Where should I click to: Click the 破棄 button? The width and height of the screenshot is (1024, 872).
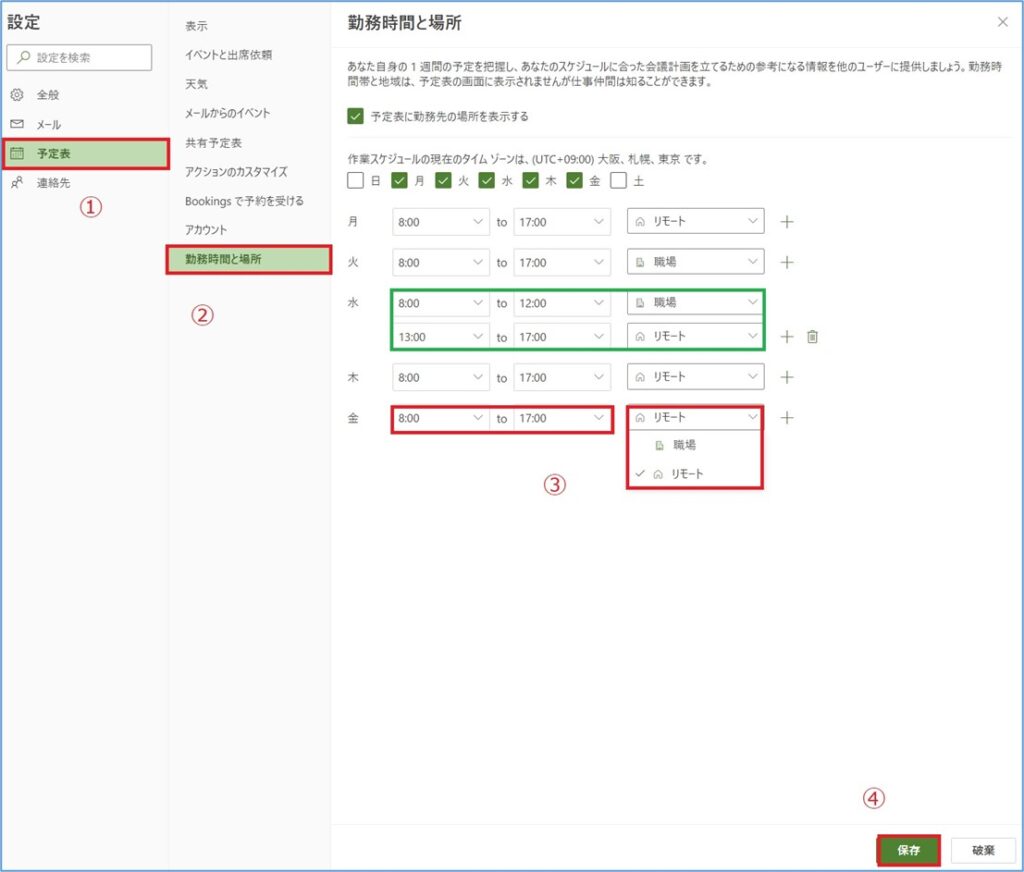point(983,851)
